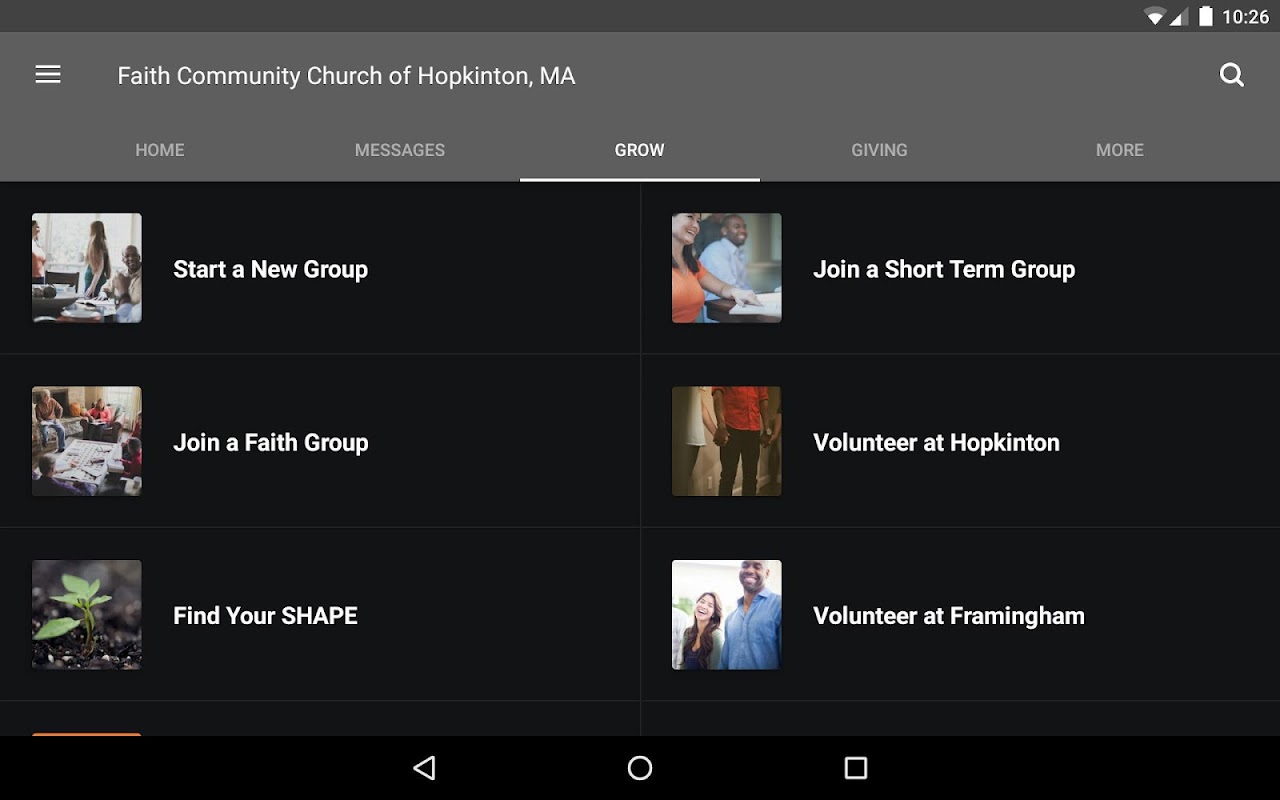Tap the search magnifier icon
The width and height of the screenshot is (1280, 800).
1232,75
